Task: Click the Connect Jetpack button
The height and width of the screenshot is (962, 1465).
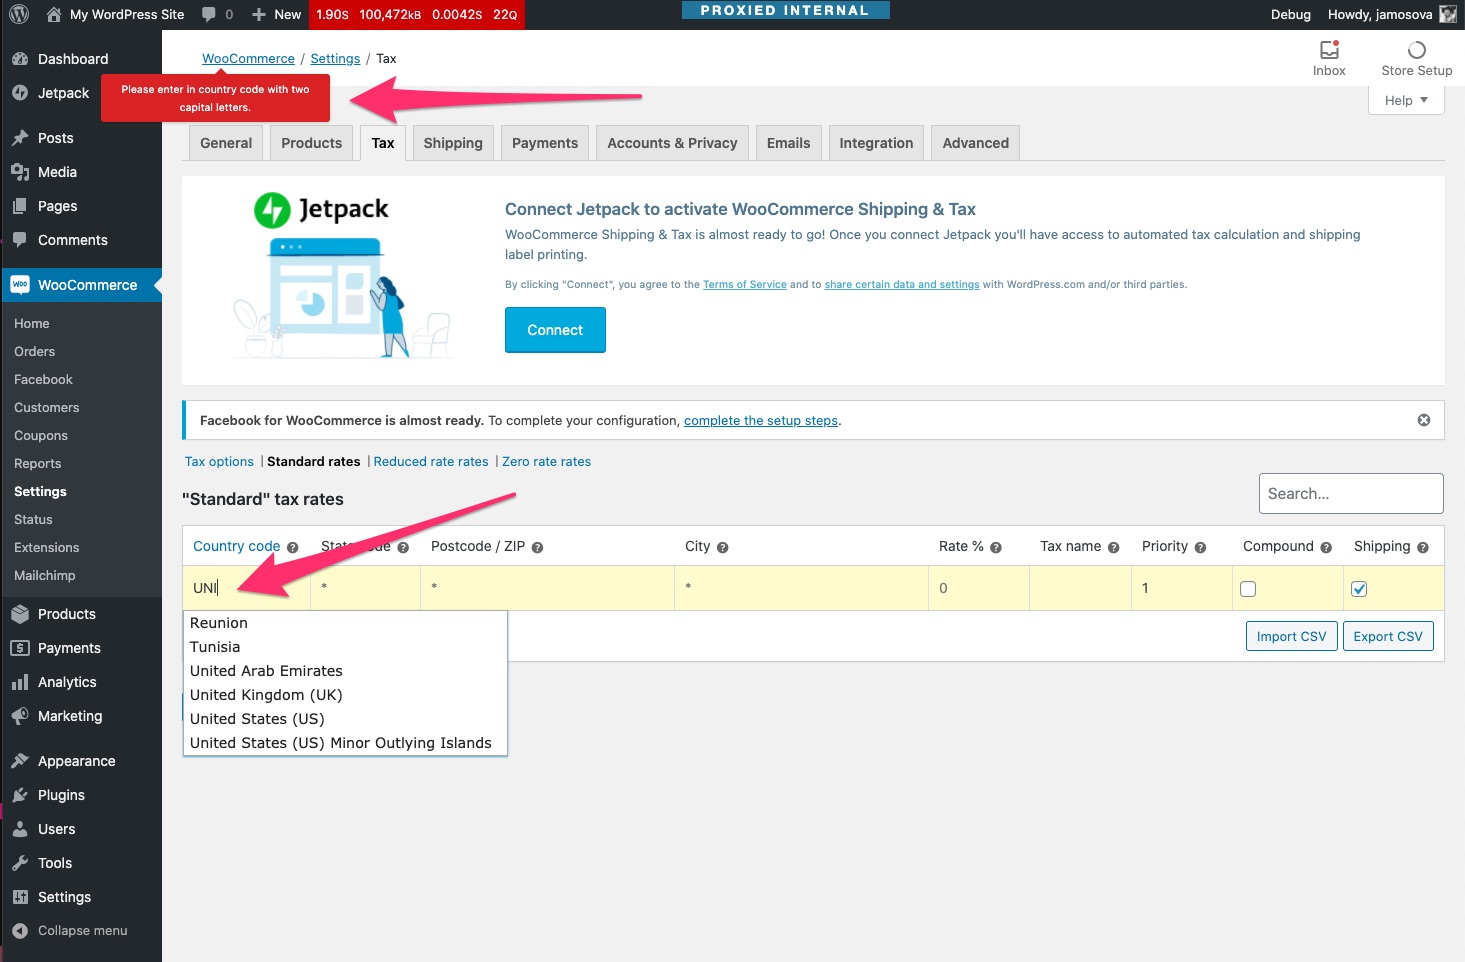Action: [555, 329]
